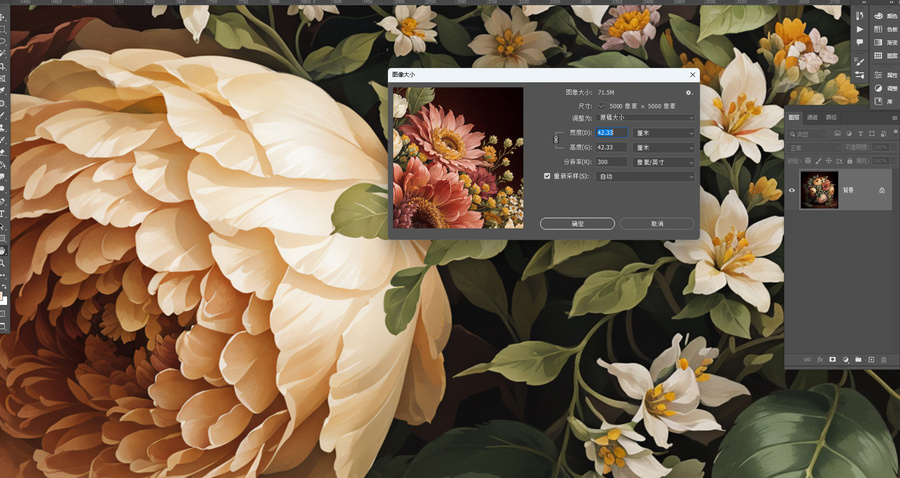Toggle shape layer filter icon
900x478 pixels.
click(872, 134)
